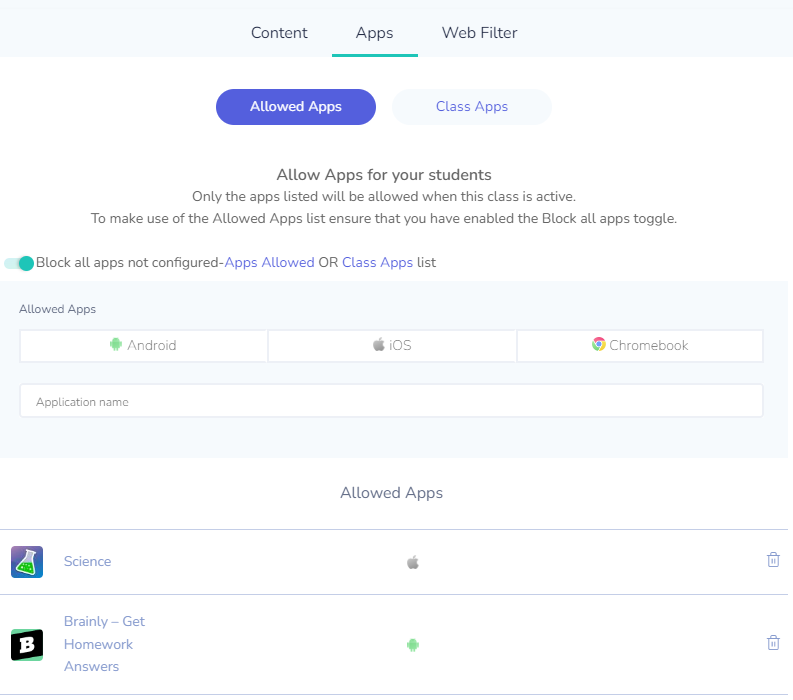Follow the Class Apps link in toggle text
793x700 pixels.
377,262
